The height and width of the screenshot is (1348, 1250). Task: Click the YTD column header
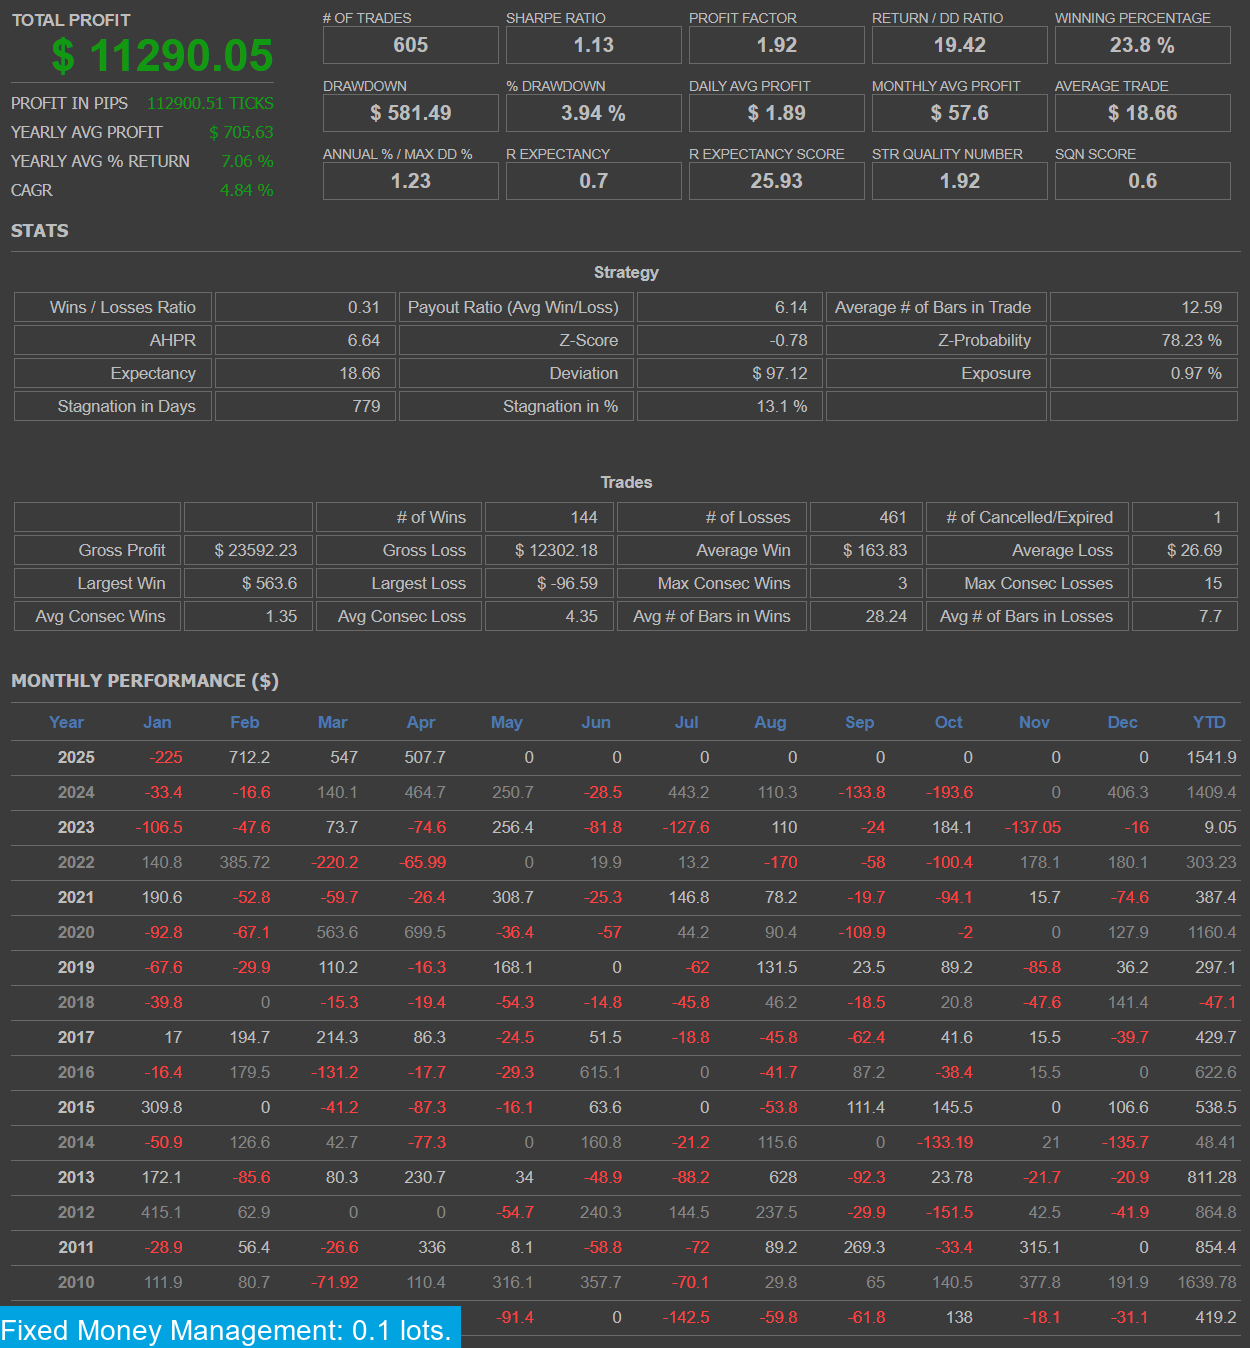pos(1209,722)
